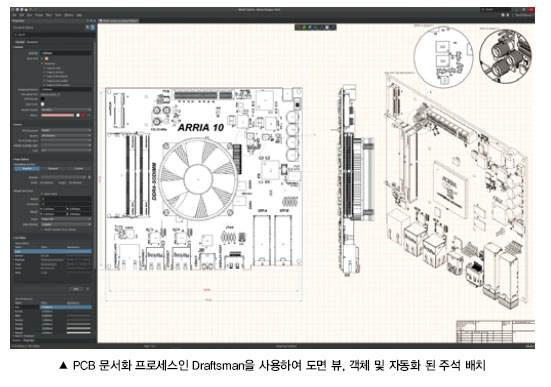Screen dimensions: 551x387
Task: Click the blue icon beside the filter icon
Action: tap(93, 27)
